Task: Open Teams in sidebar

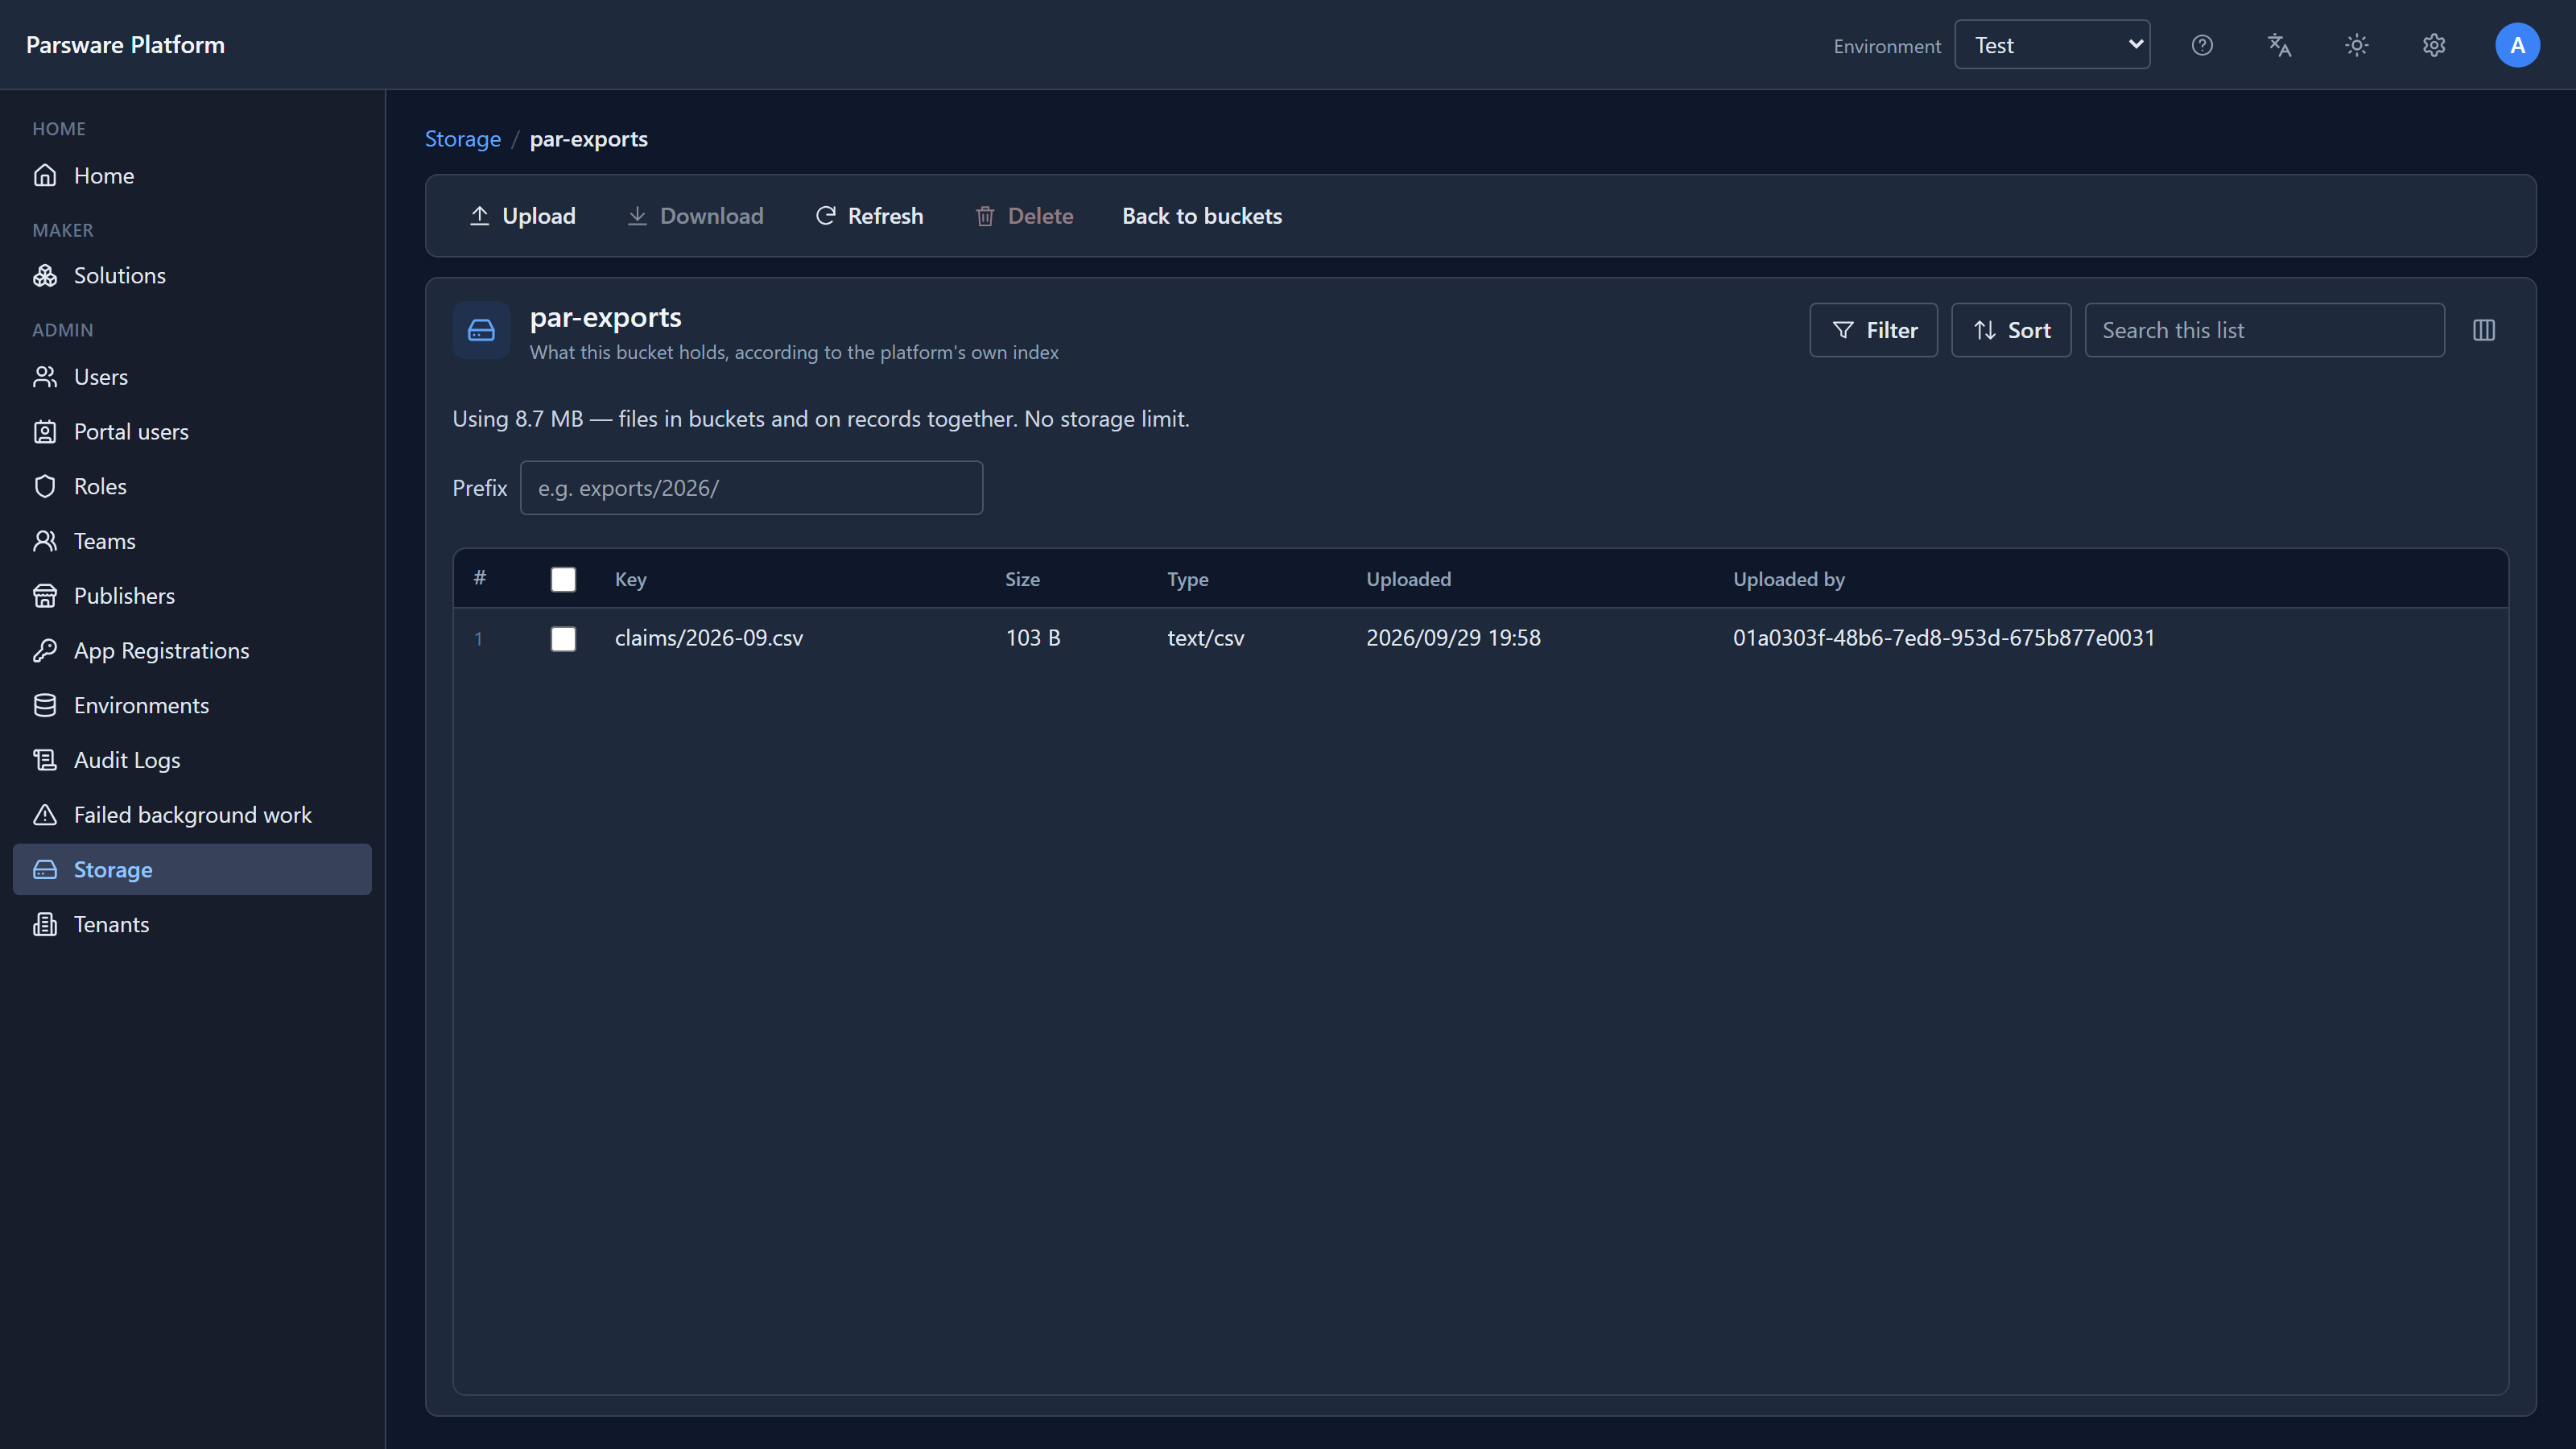Action: click(192, 541)
